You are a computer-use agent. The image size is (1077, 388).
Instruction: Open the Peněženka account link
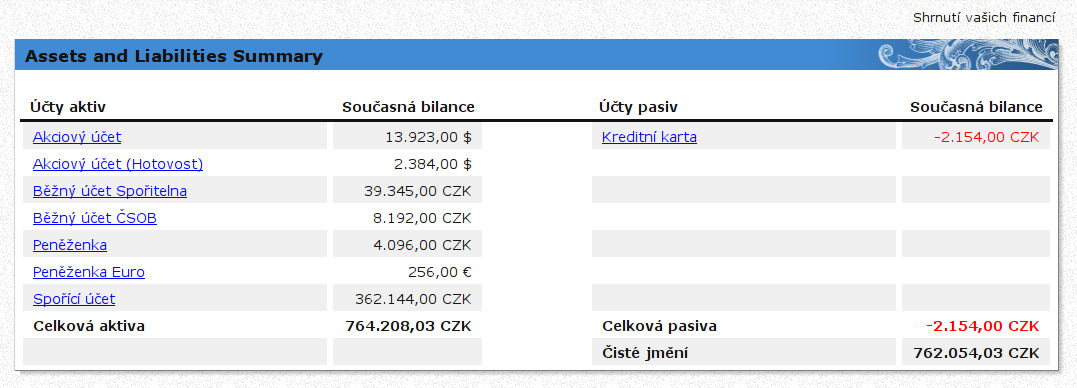point(70,245)
